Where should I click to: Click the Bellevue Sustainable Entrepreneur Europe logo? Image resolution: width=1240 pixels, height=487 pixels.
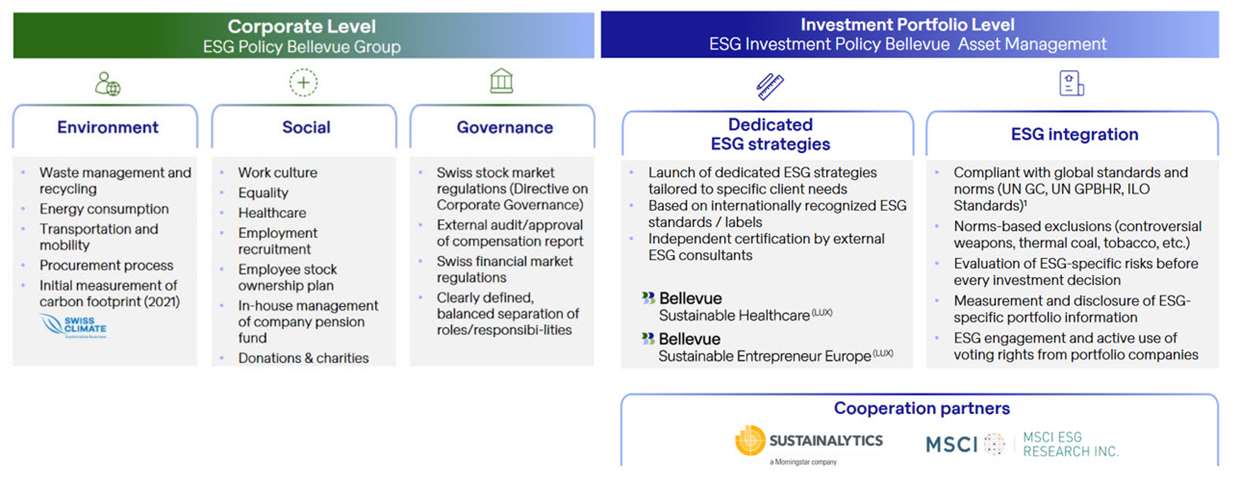[766, 348]
